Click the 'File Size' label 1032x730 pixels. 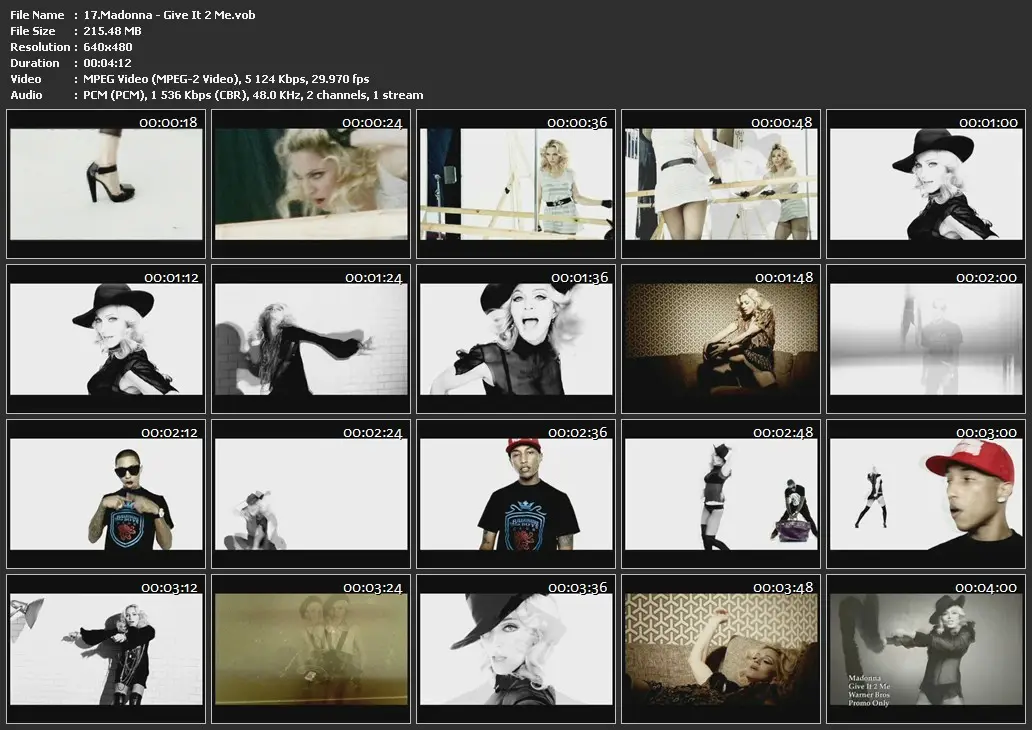(x=33, y=31)
